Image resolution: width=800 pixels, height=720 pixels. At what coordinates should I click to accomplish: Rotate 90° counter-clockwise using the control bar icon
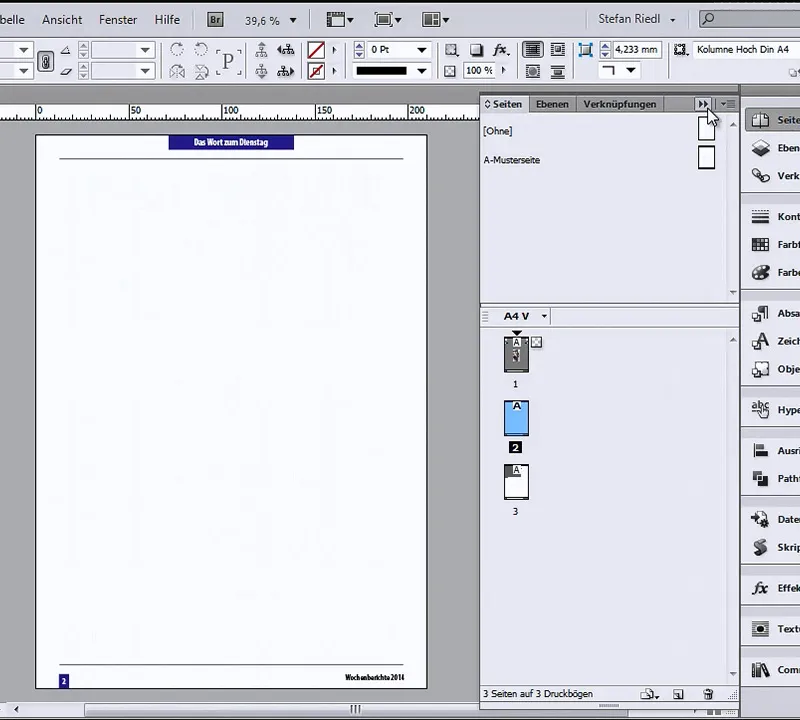tap(201, 49)
